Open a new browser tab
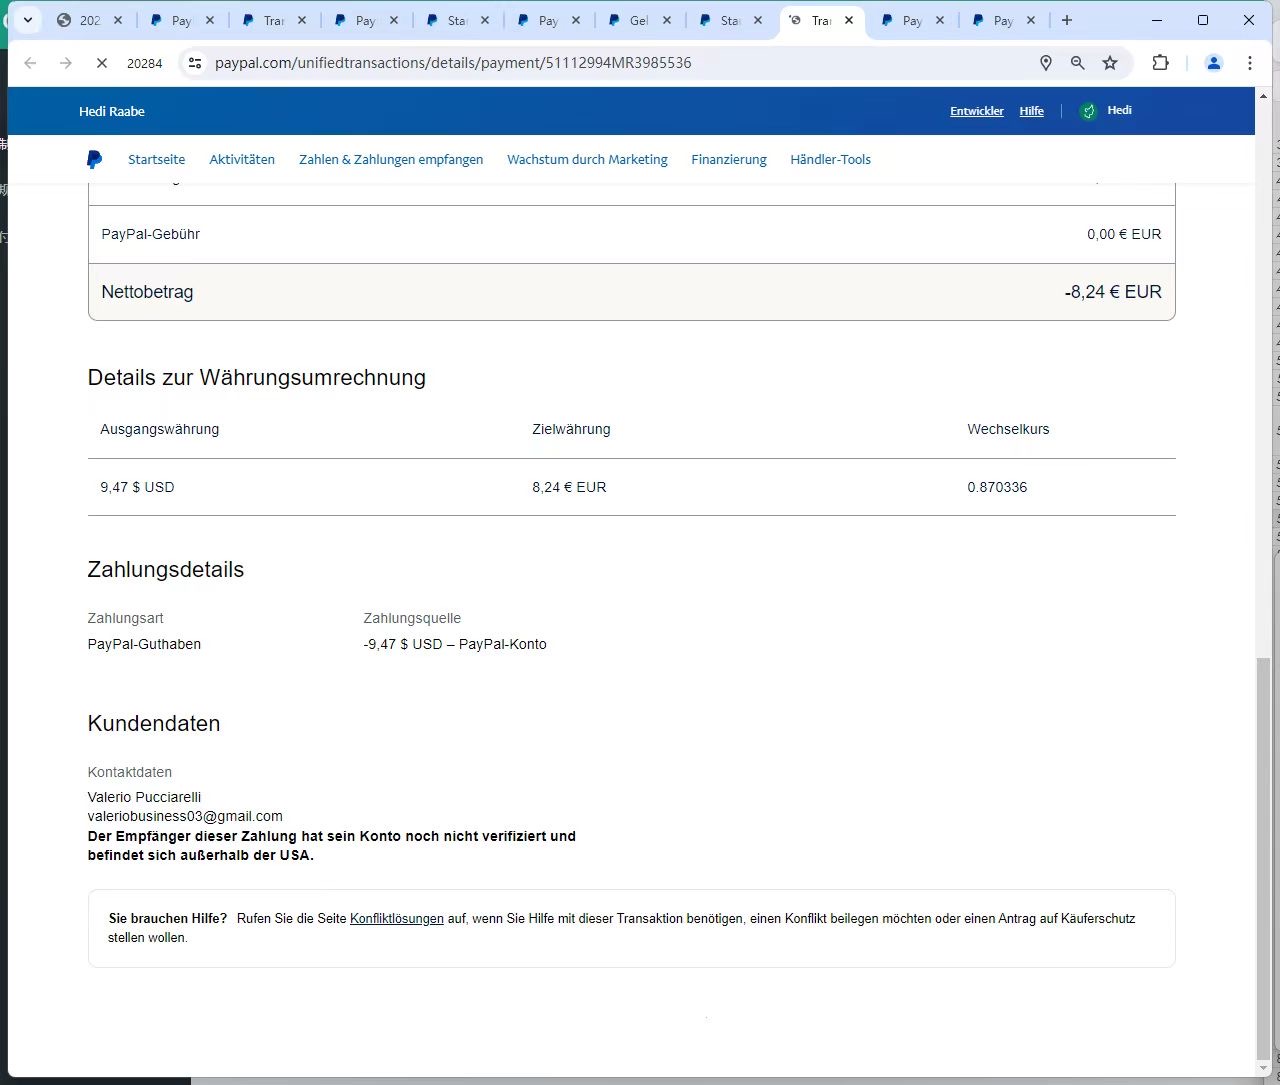Image resolution: width=1280 pixels, height=1085 pixels. tap(1067, 20)
